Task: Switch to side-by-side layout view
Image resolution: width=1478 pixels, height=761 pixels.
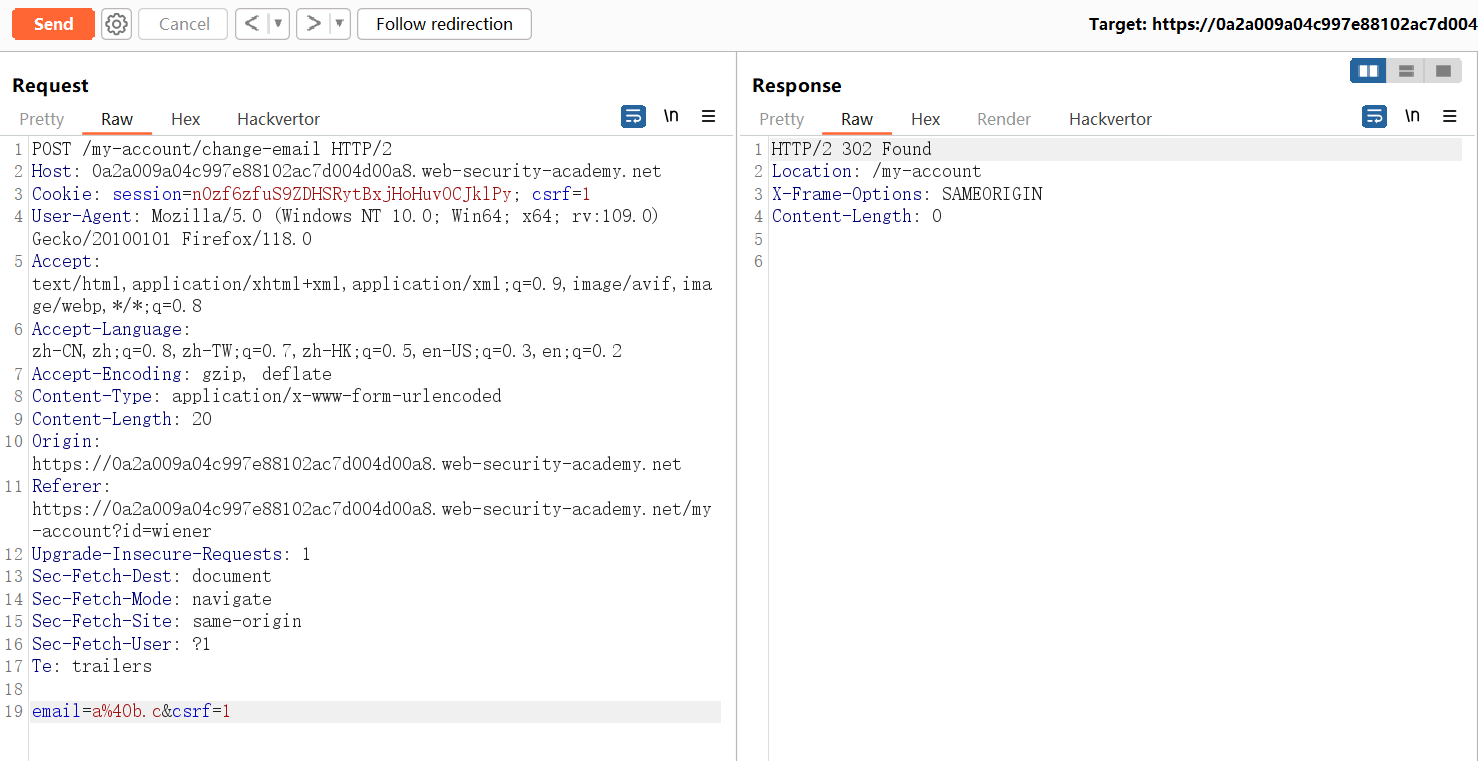Action: pos(1368,71)
